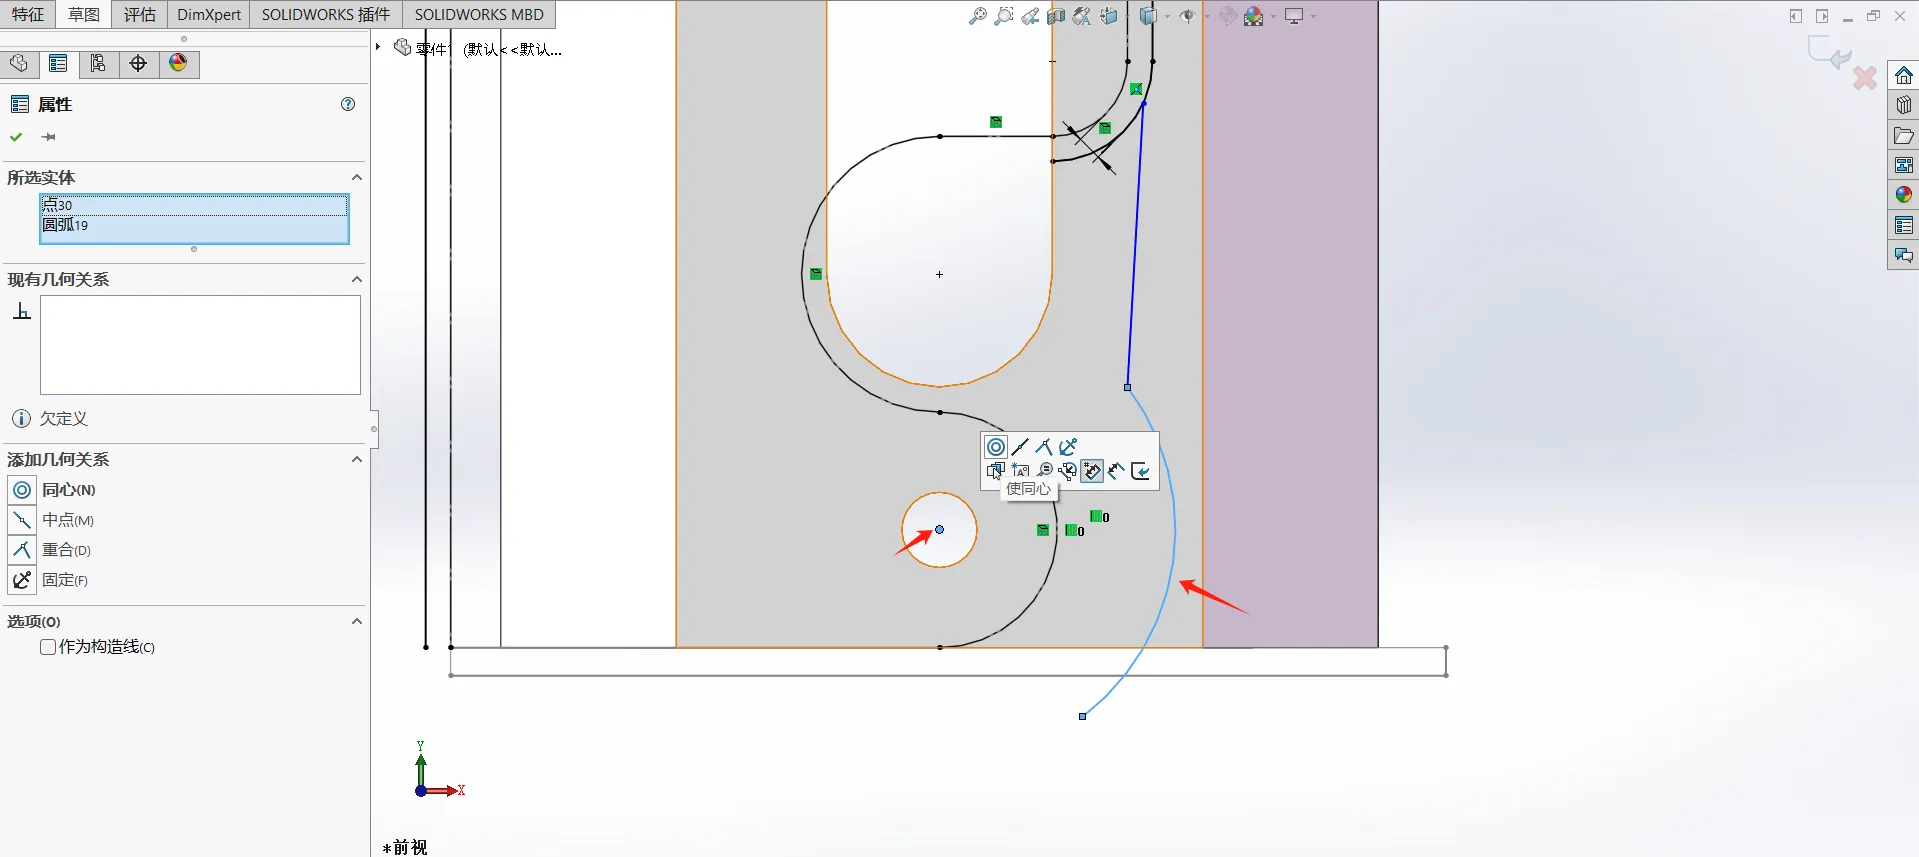Click Select Other icon in context toolbar
The width and height of the screenshot is (1919, 857).
click(x=996, y=471)
